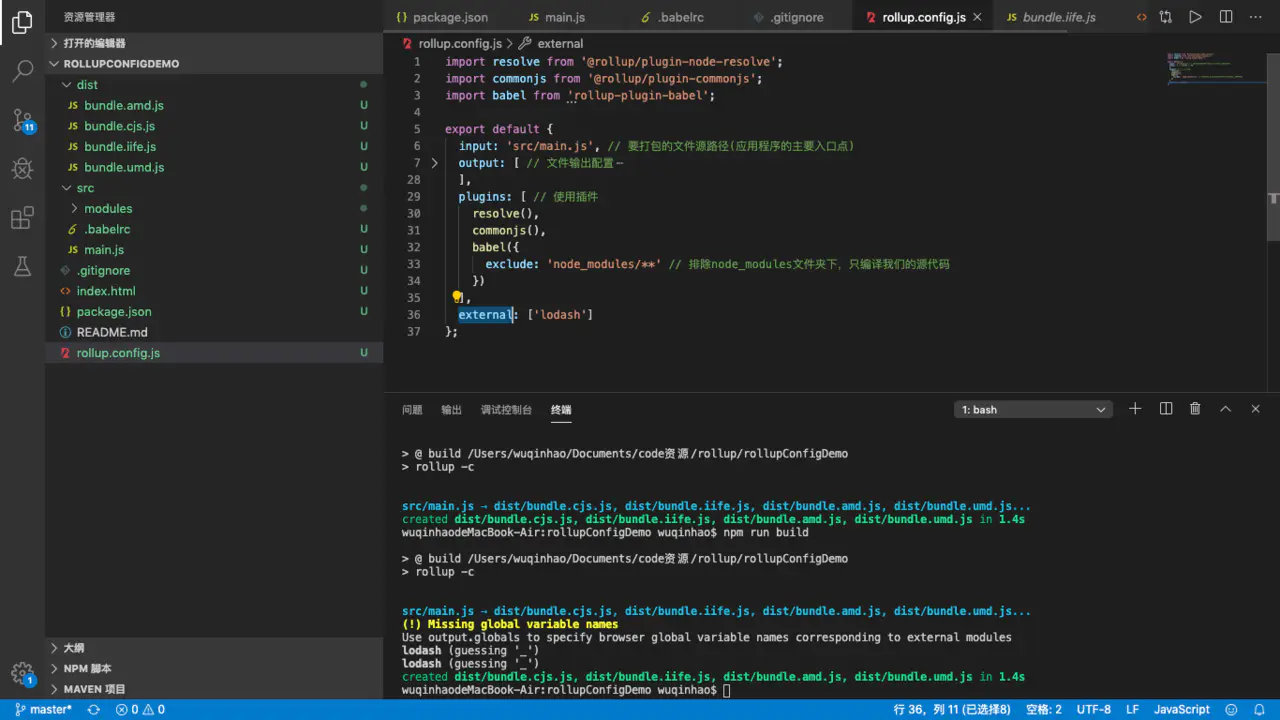Open package.json in the file explorer
The image size is (1280, 720).
(x=114, y=312)
